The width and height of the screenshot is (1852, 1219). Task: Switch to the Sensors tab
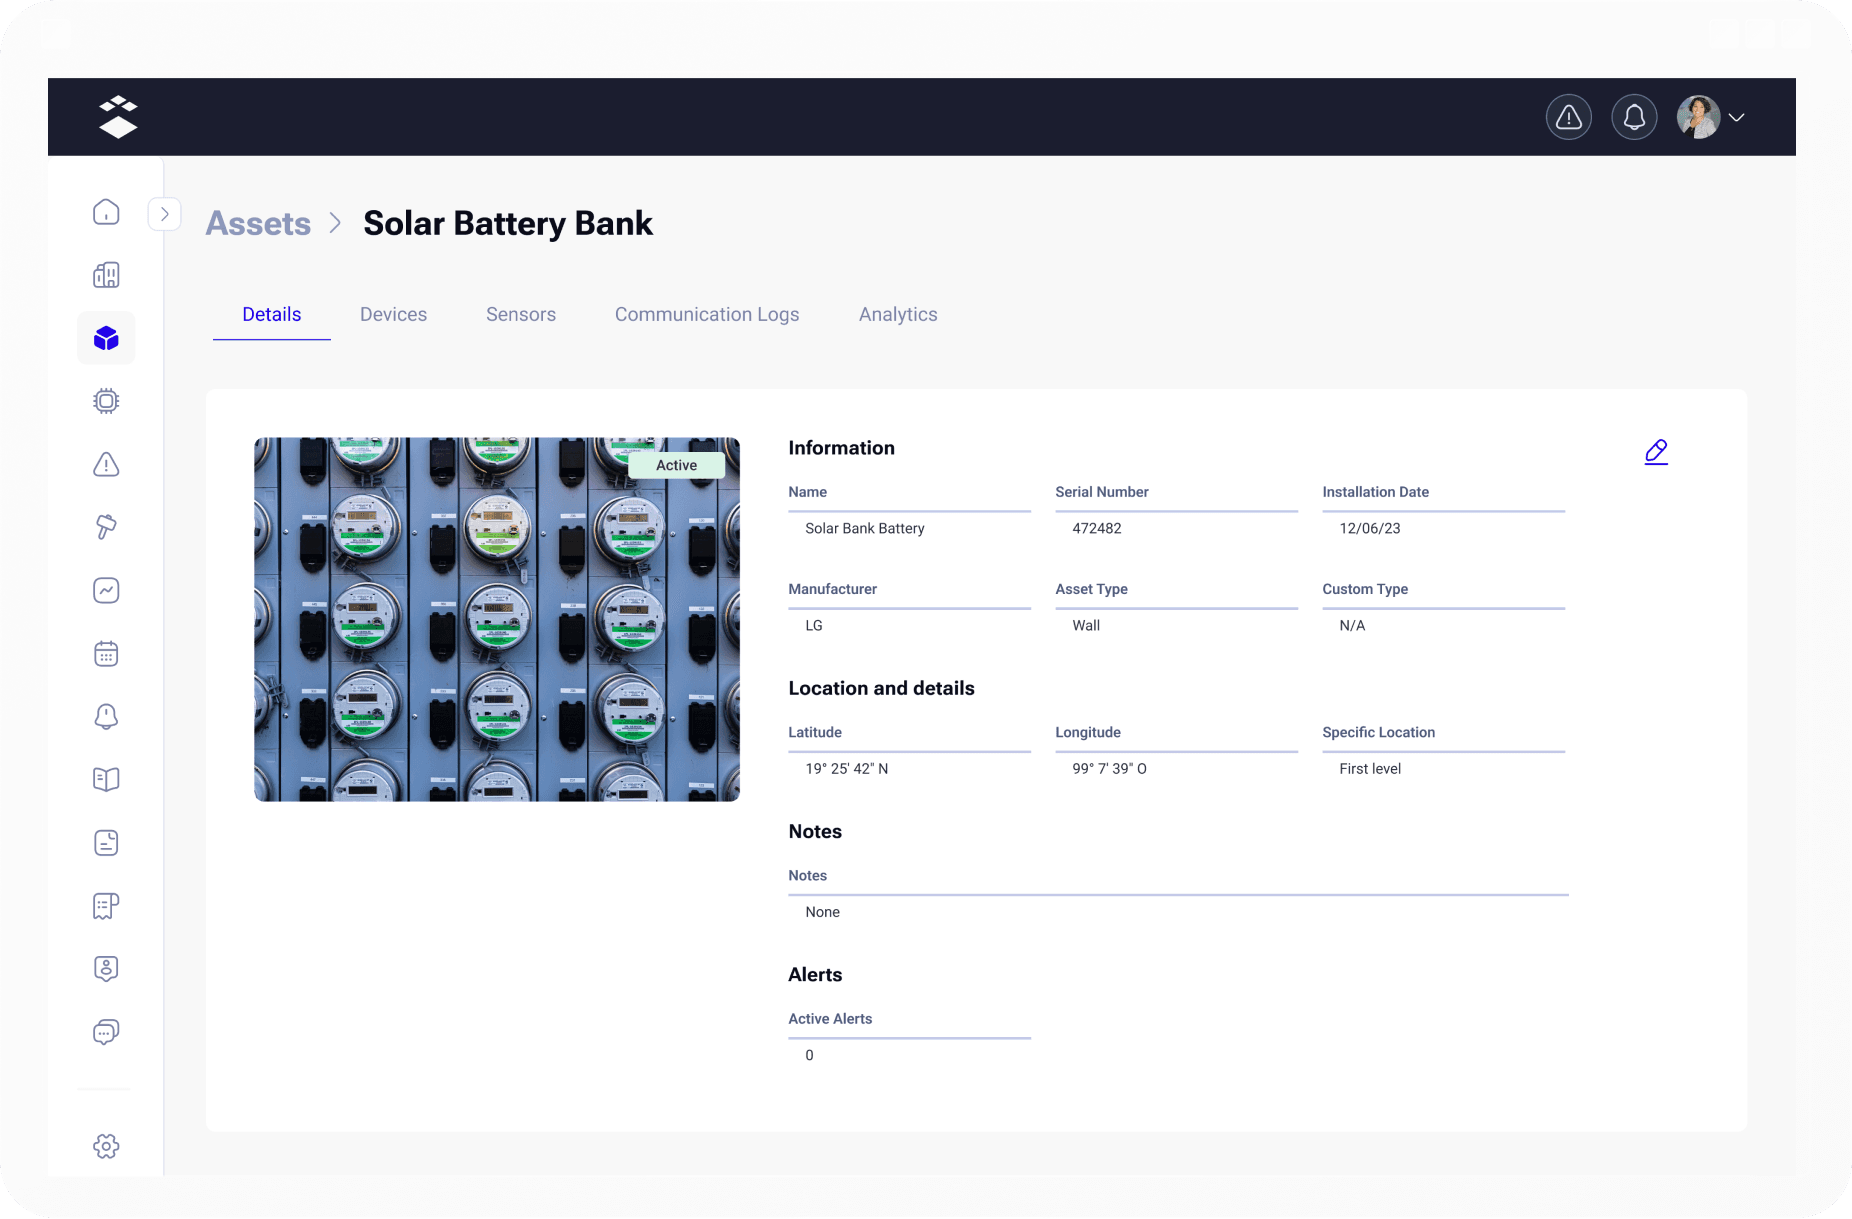pyautogui.click(x=520, y=314)
